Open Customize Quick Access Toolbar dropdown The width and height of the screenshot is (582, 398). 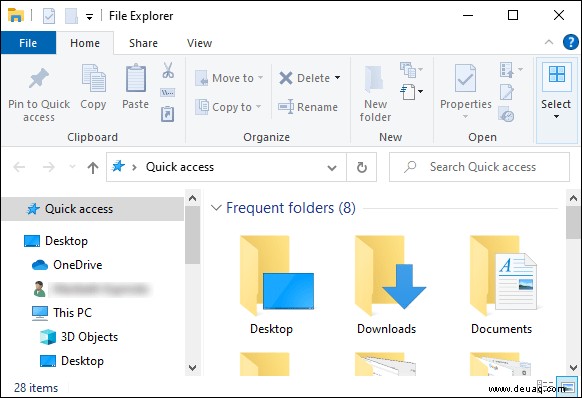click(x=89, y=17)
